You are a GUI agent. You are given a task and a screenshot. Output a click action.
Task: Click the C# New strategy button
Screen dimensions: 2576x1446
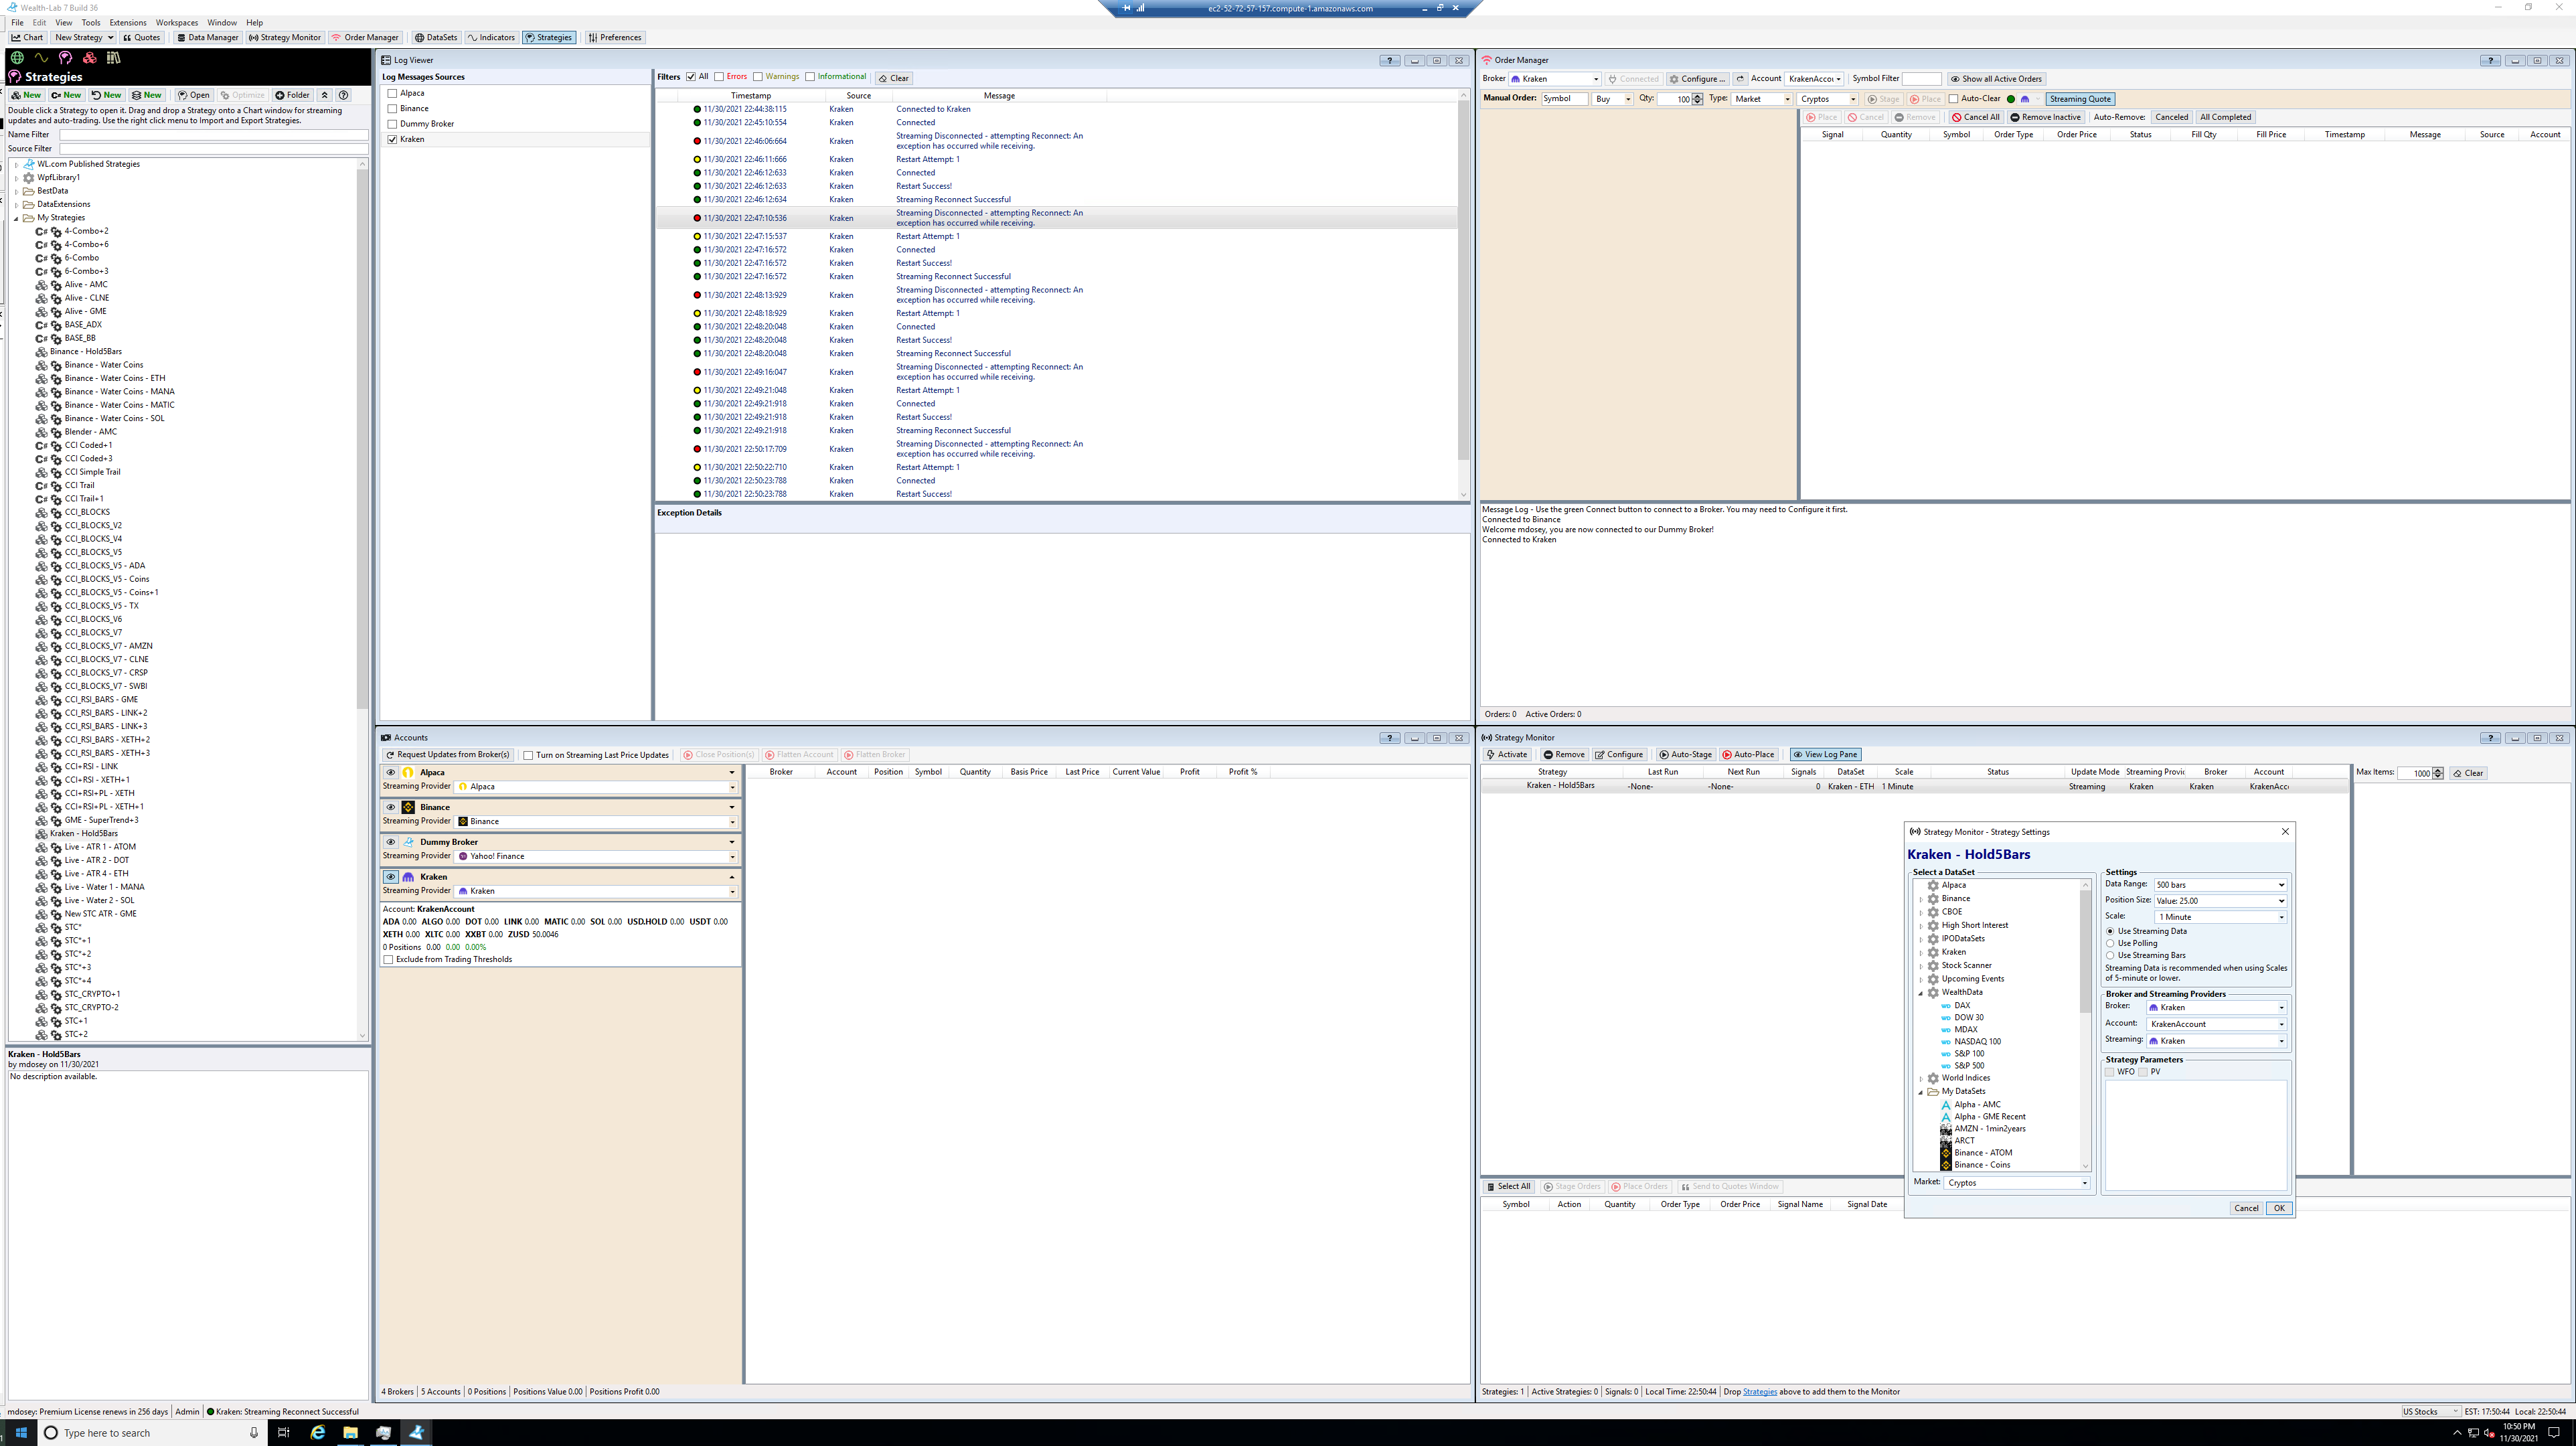click(x=66, y=95)
